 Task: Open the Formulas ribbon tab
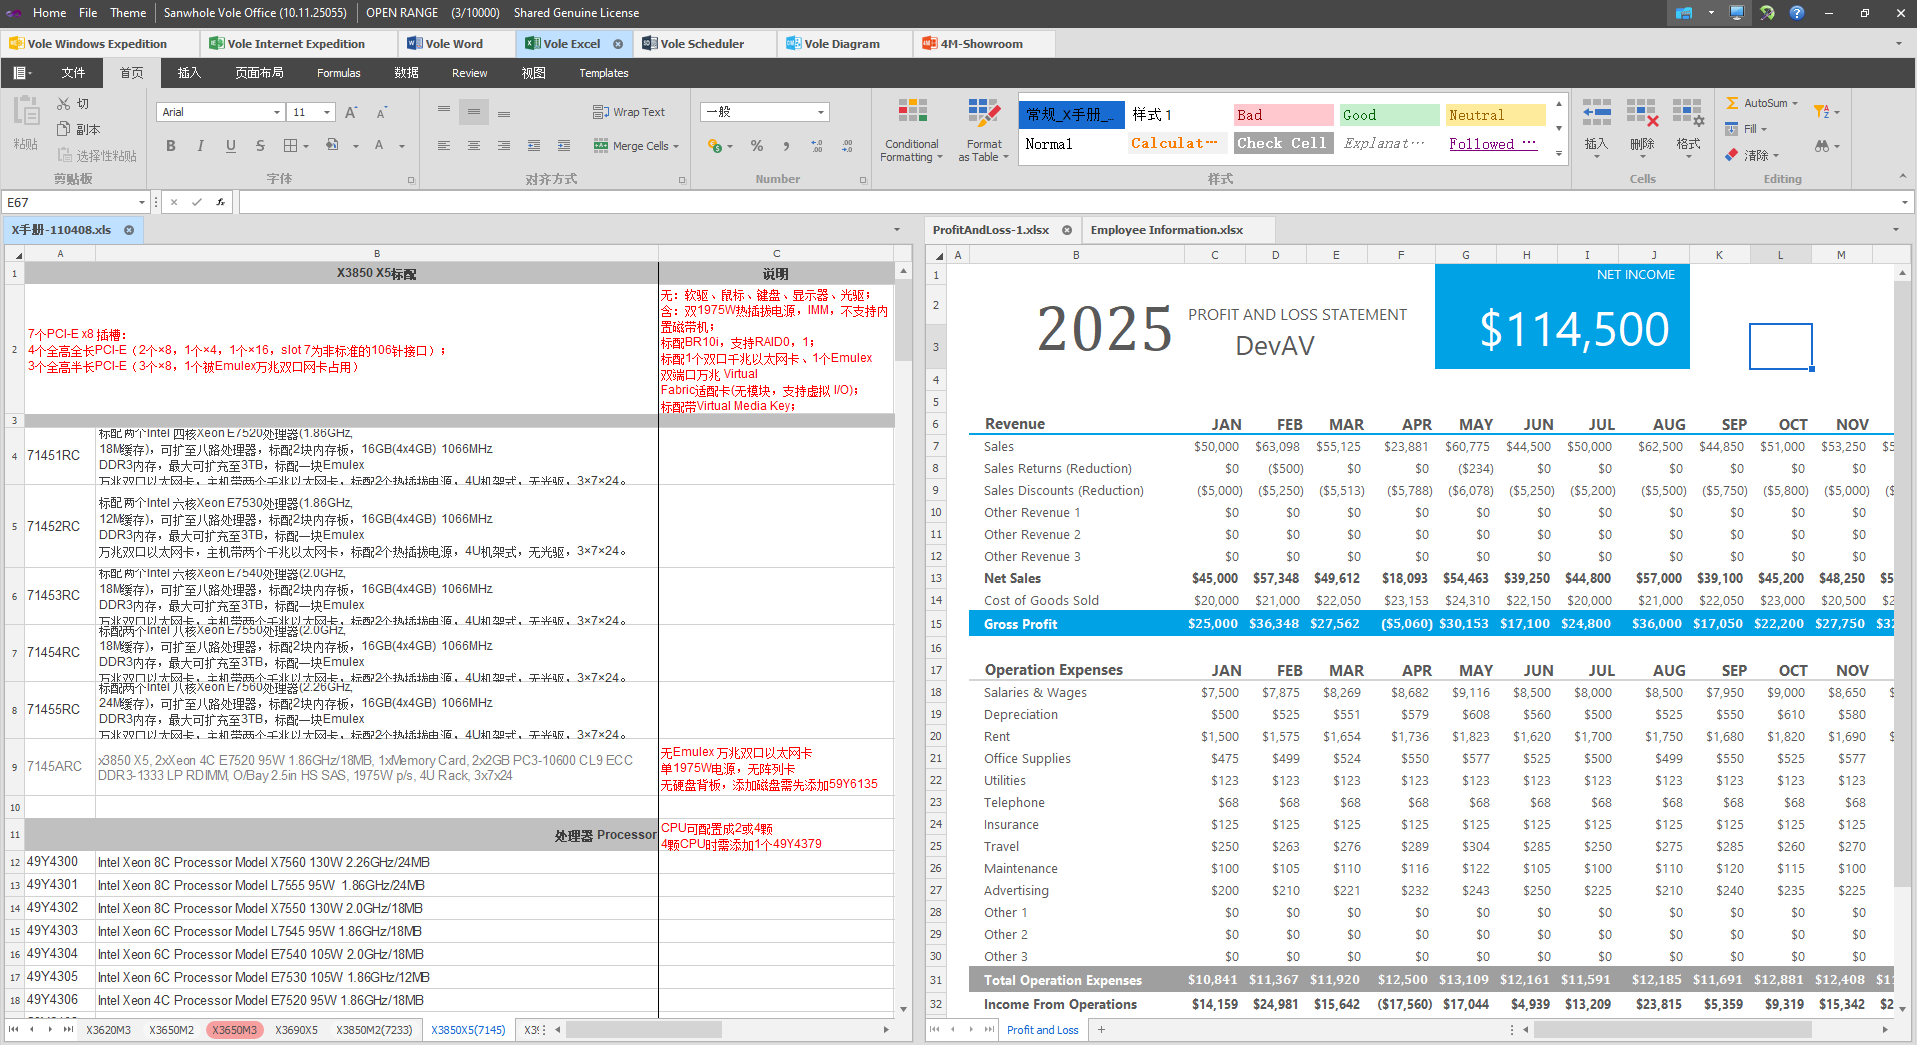(339, 73)
